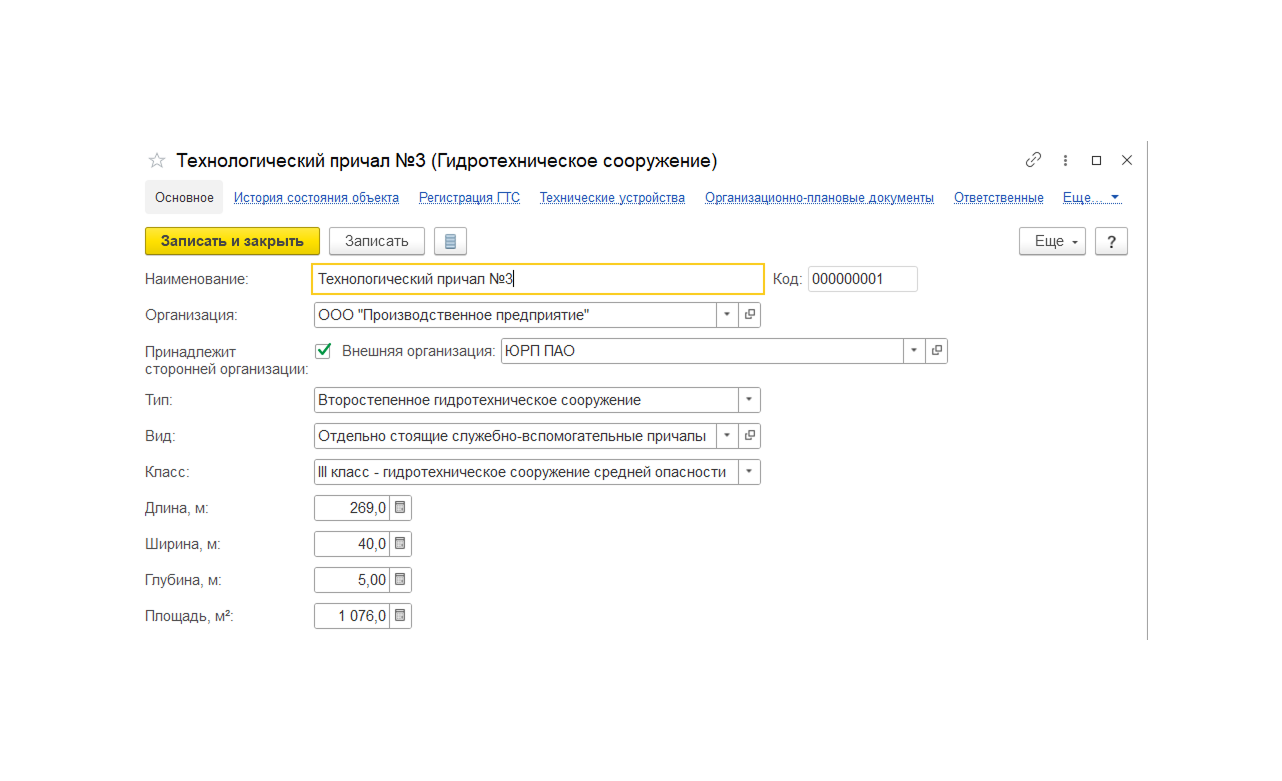Click the Записать и закрыть button
This screenshot has width=1282, height=781.
coord(232,241)
